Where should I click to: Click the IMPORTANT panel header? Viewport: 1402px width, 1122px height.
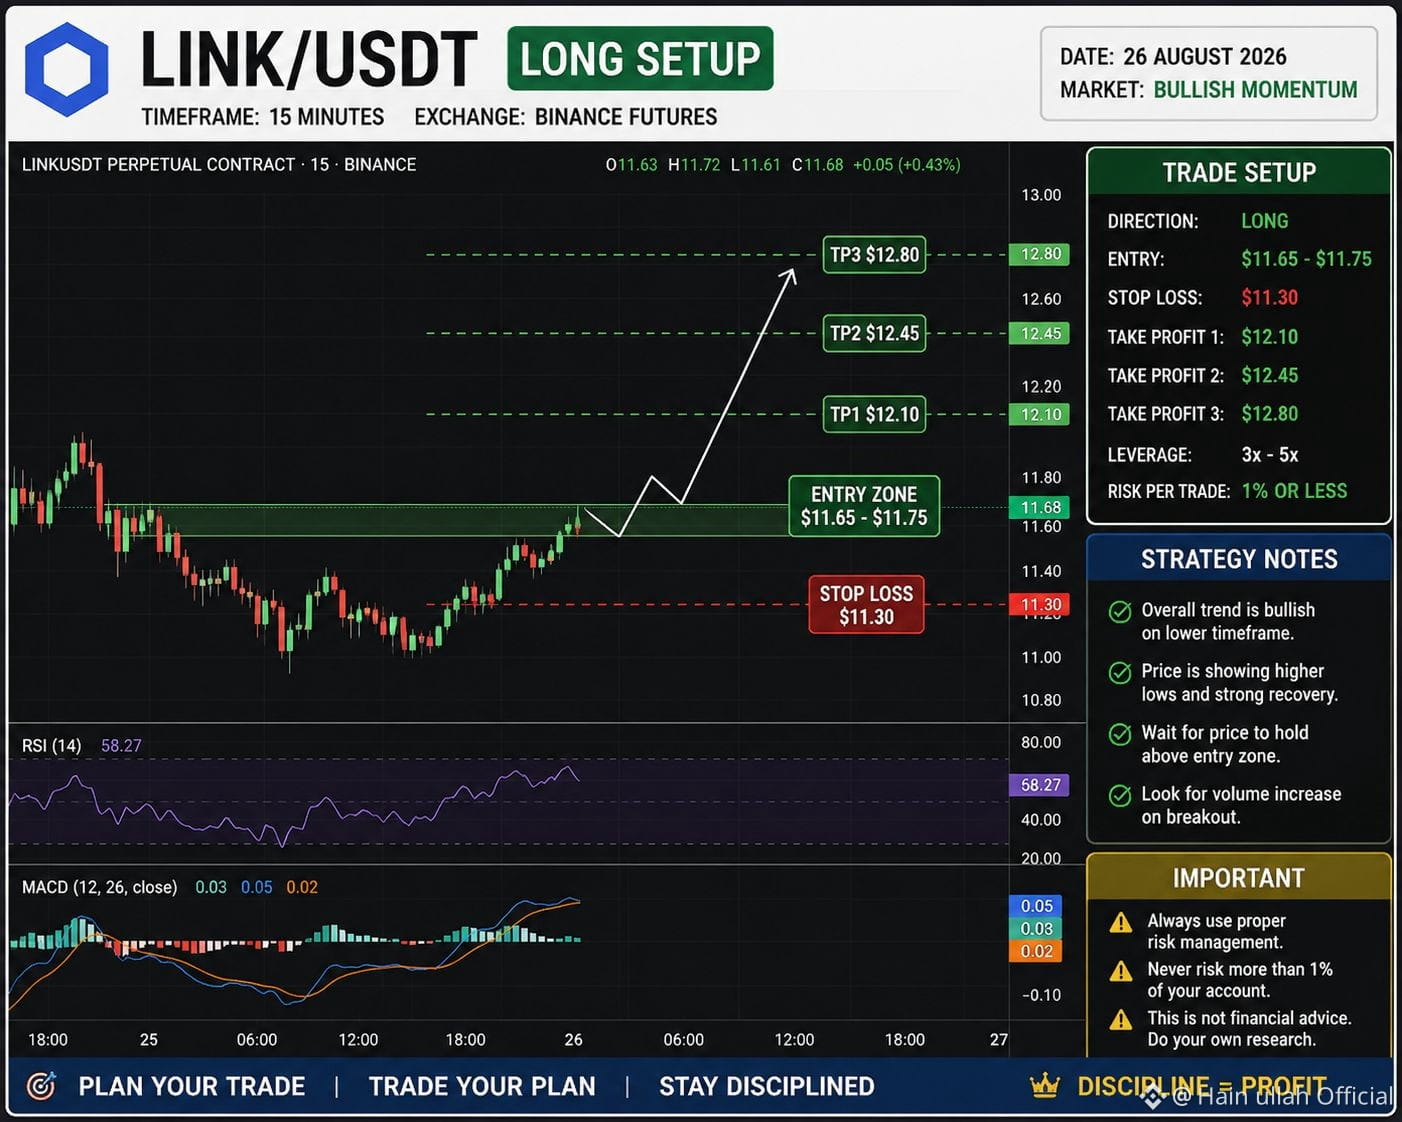point(1239,878)
